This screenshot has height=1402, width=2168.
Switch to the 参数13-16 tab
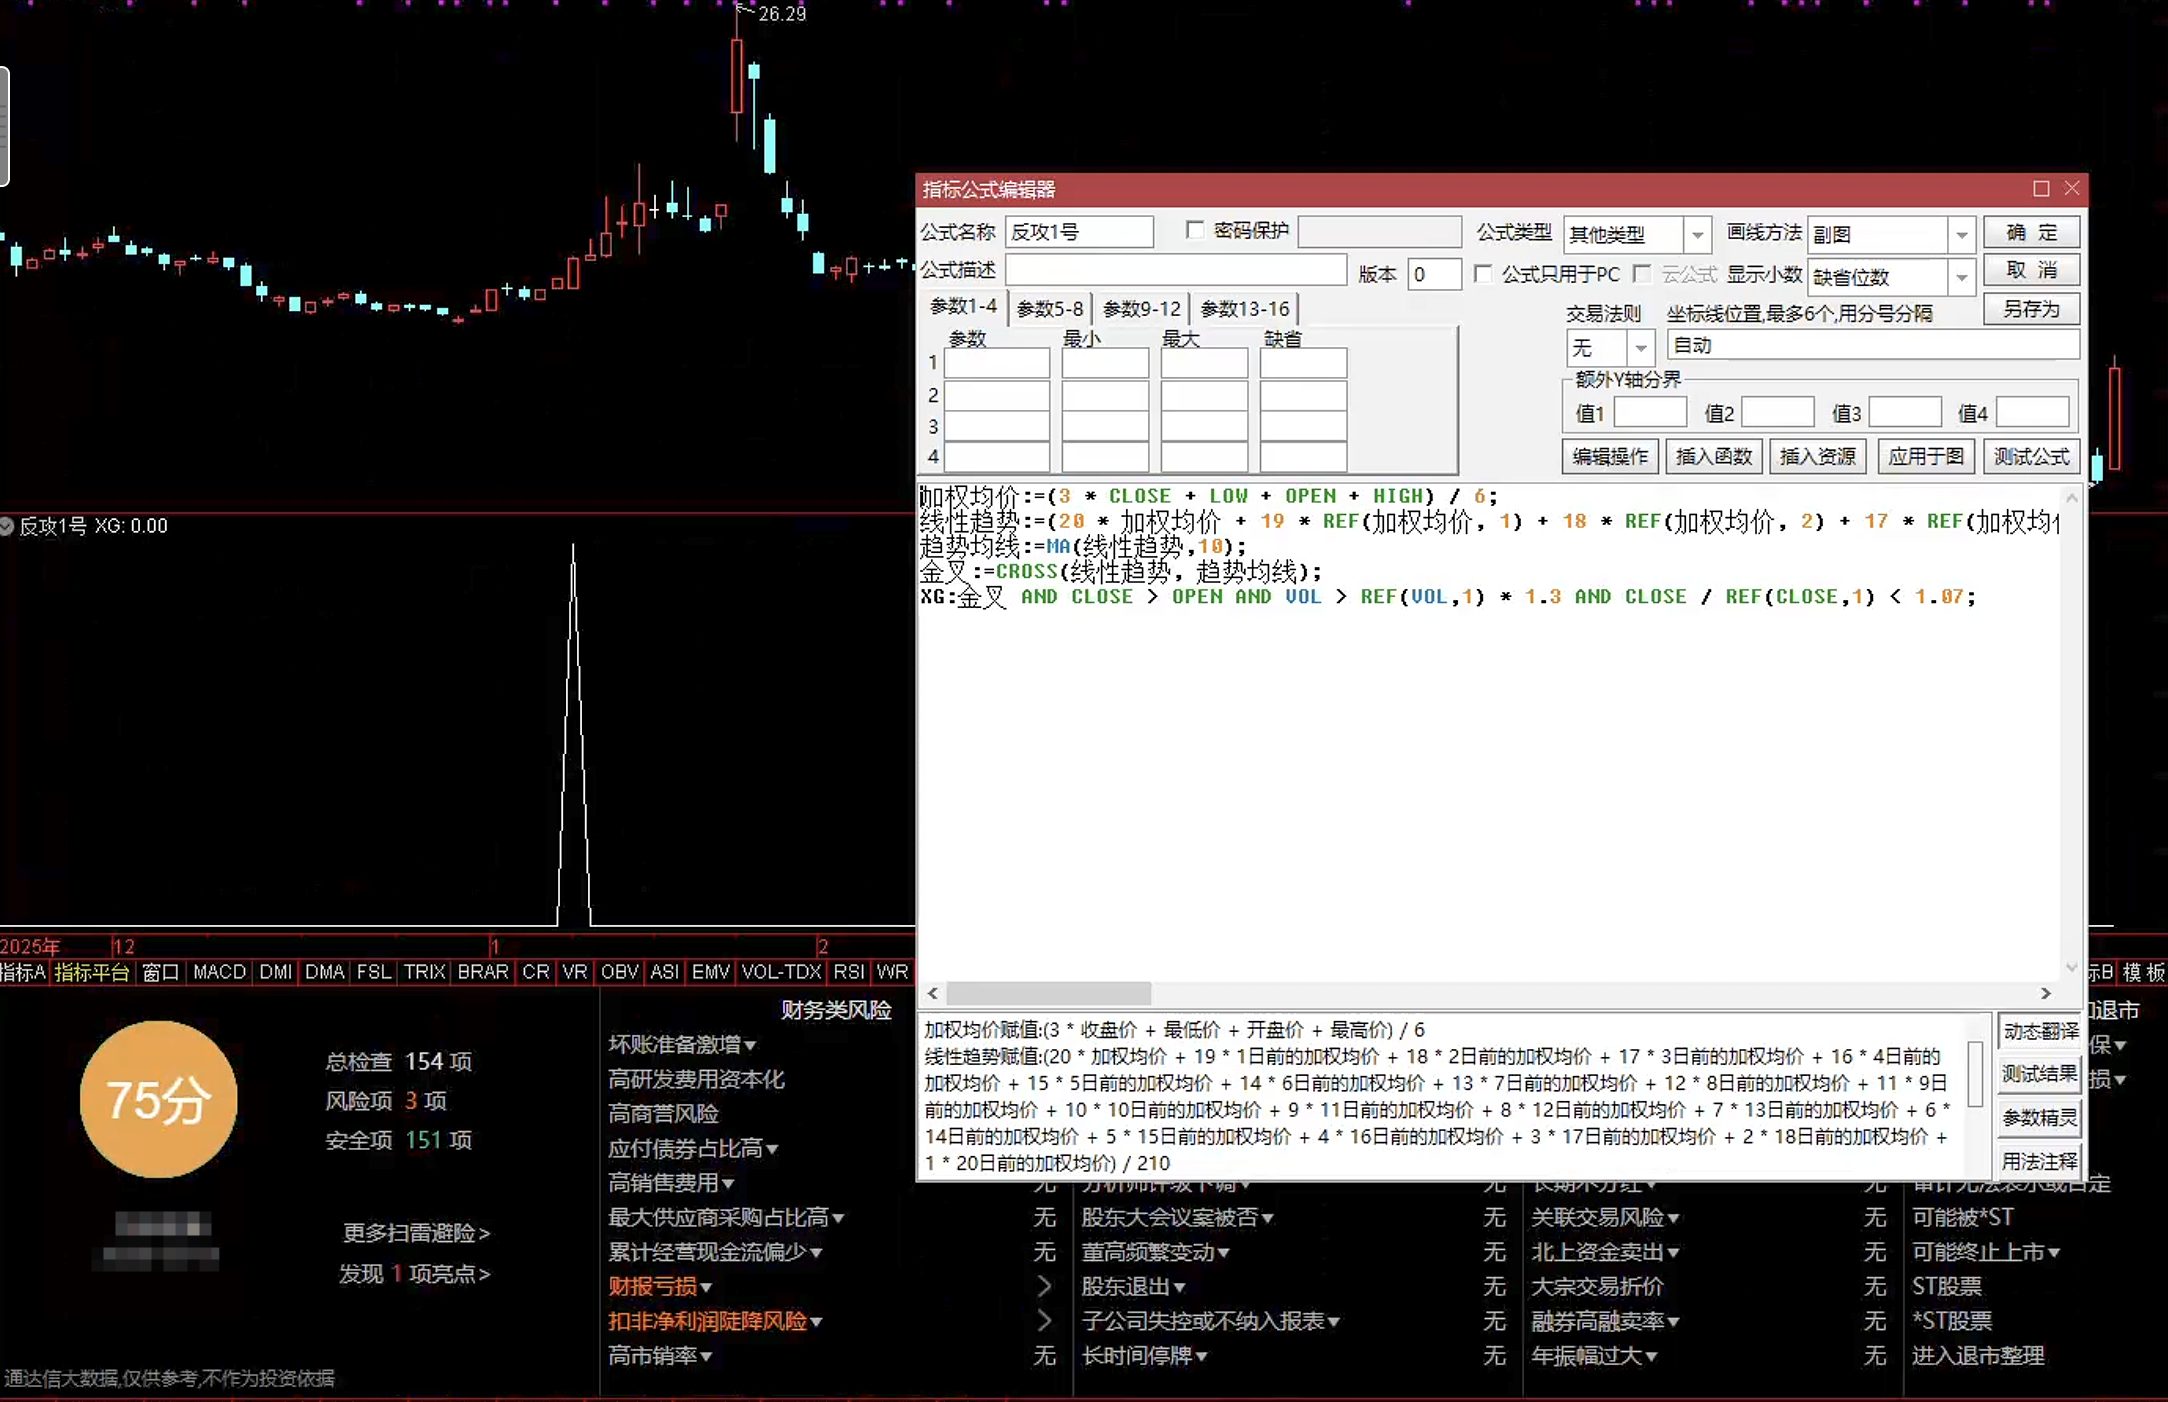[x=1244, y=309]
